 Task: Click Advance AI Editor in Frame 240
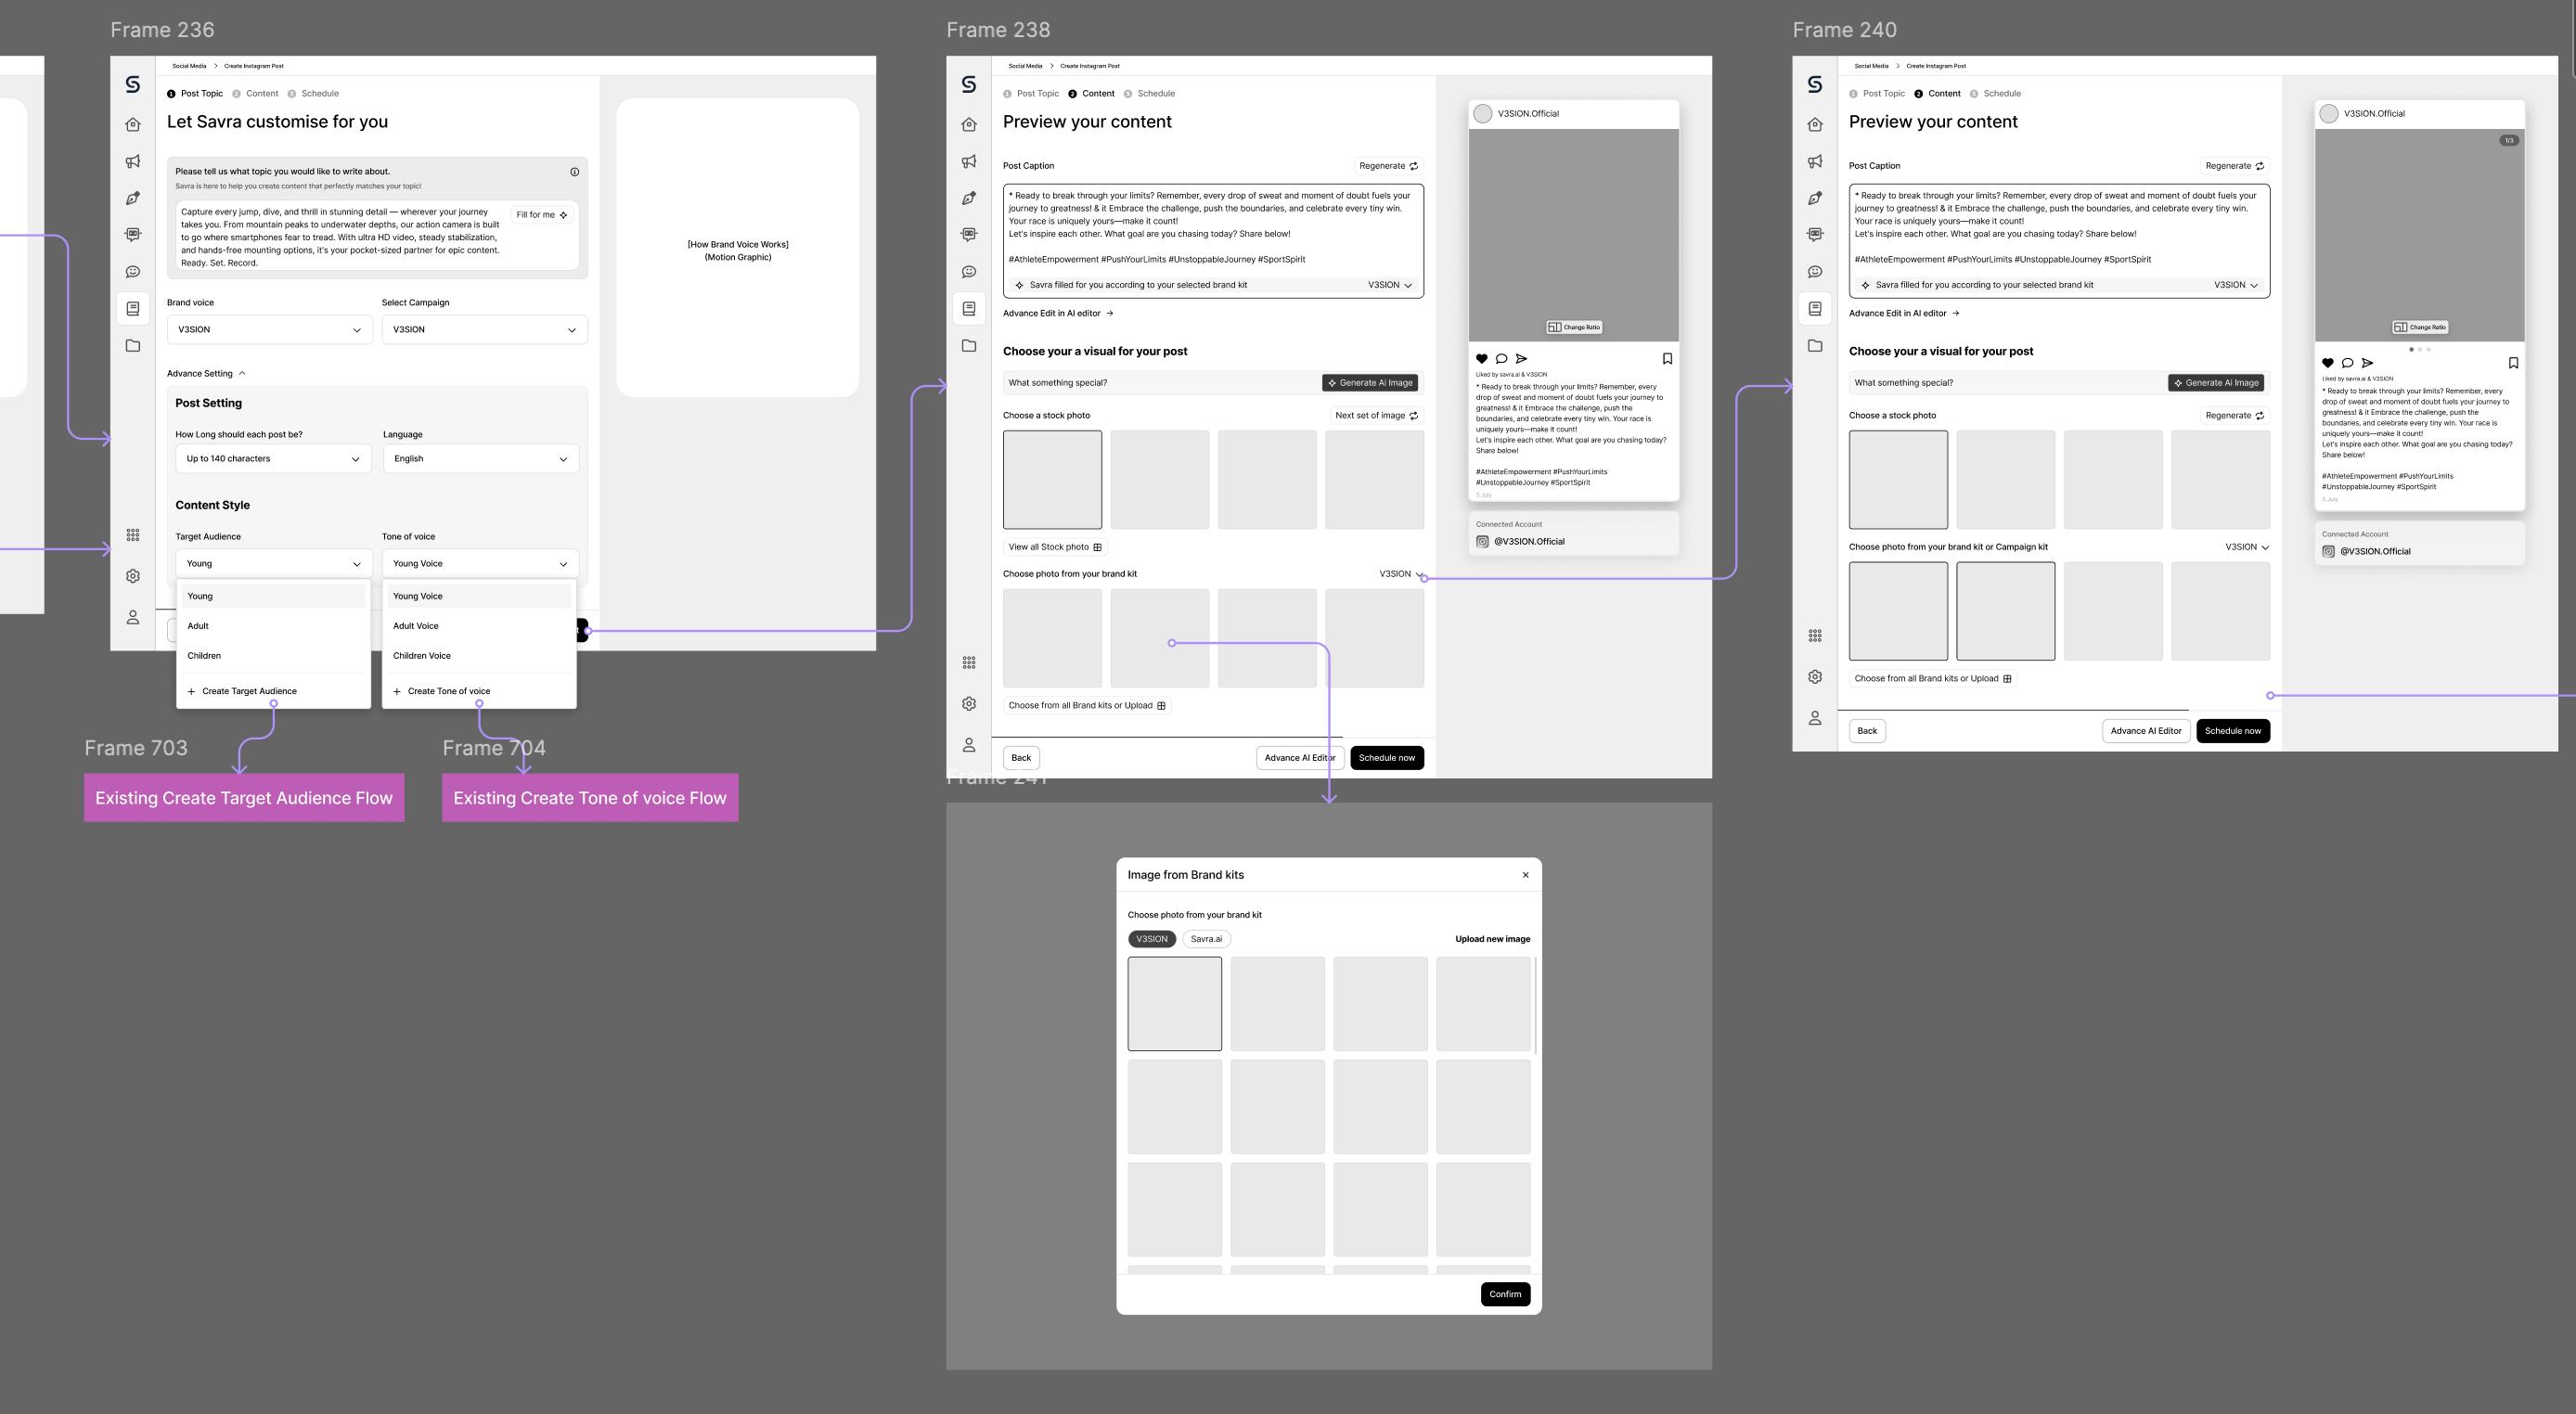[x=2145, y=731]
